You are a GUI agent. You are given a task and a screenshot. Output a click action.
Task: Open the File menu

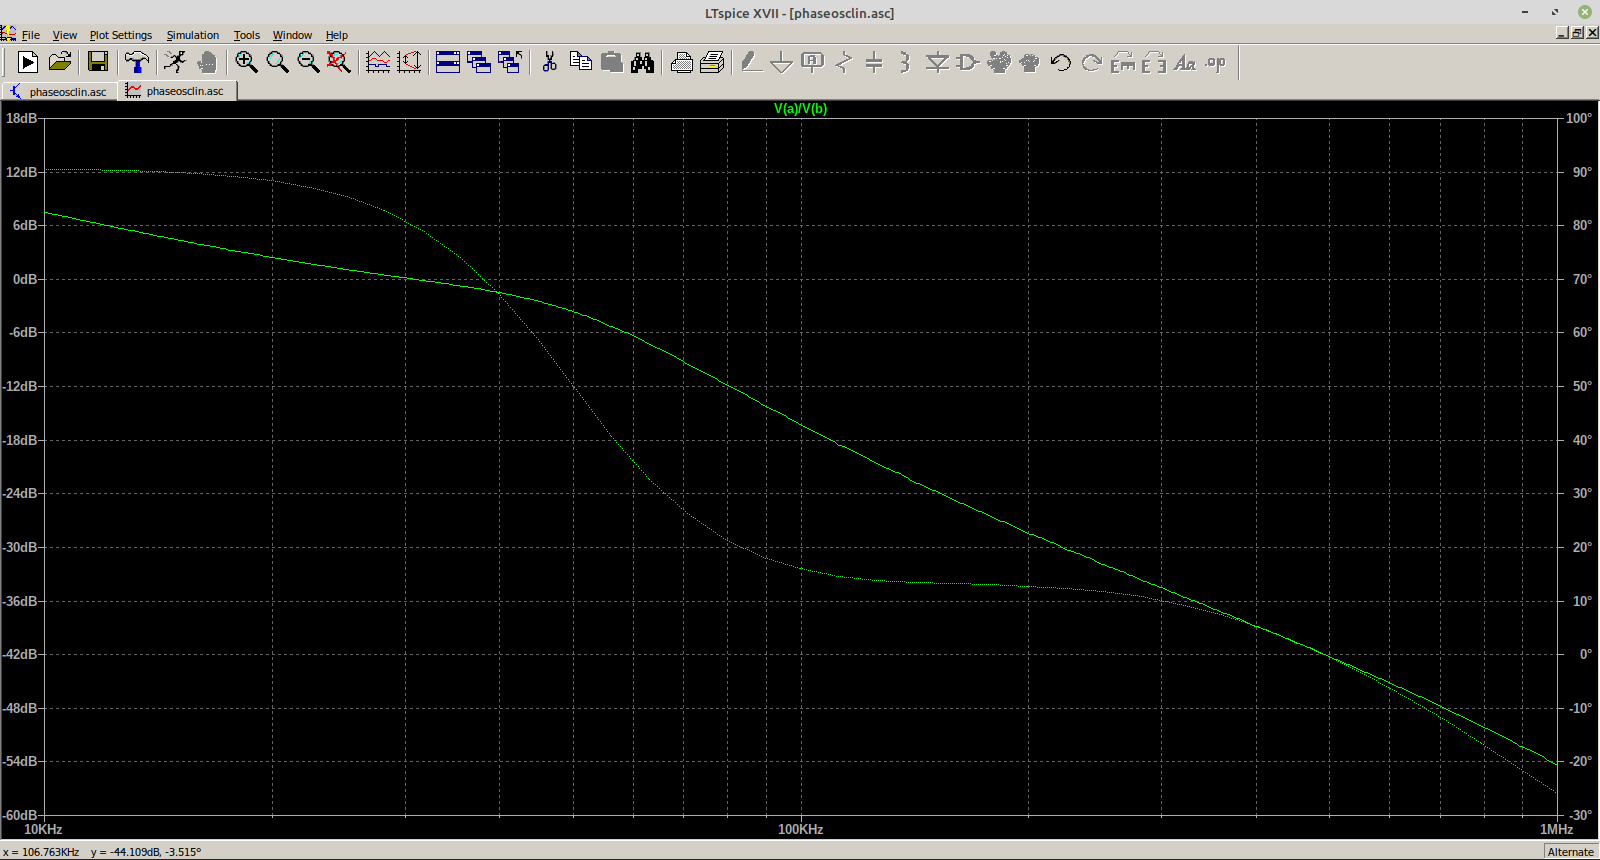tap(31, 35)
